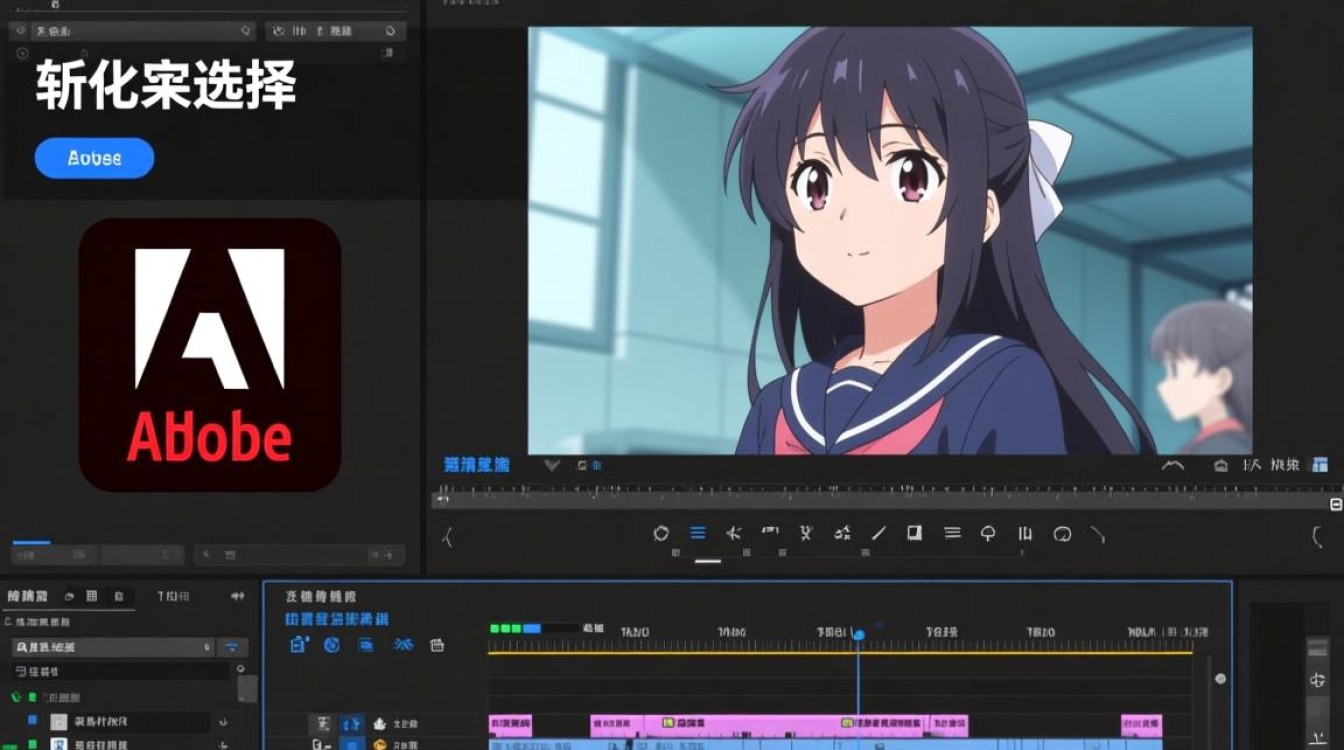
Task: Select the blue audio clip under the pink track
Action: (826, 744)
